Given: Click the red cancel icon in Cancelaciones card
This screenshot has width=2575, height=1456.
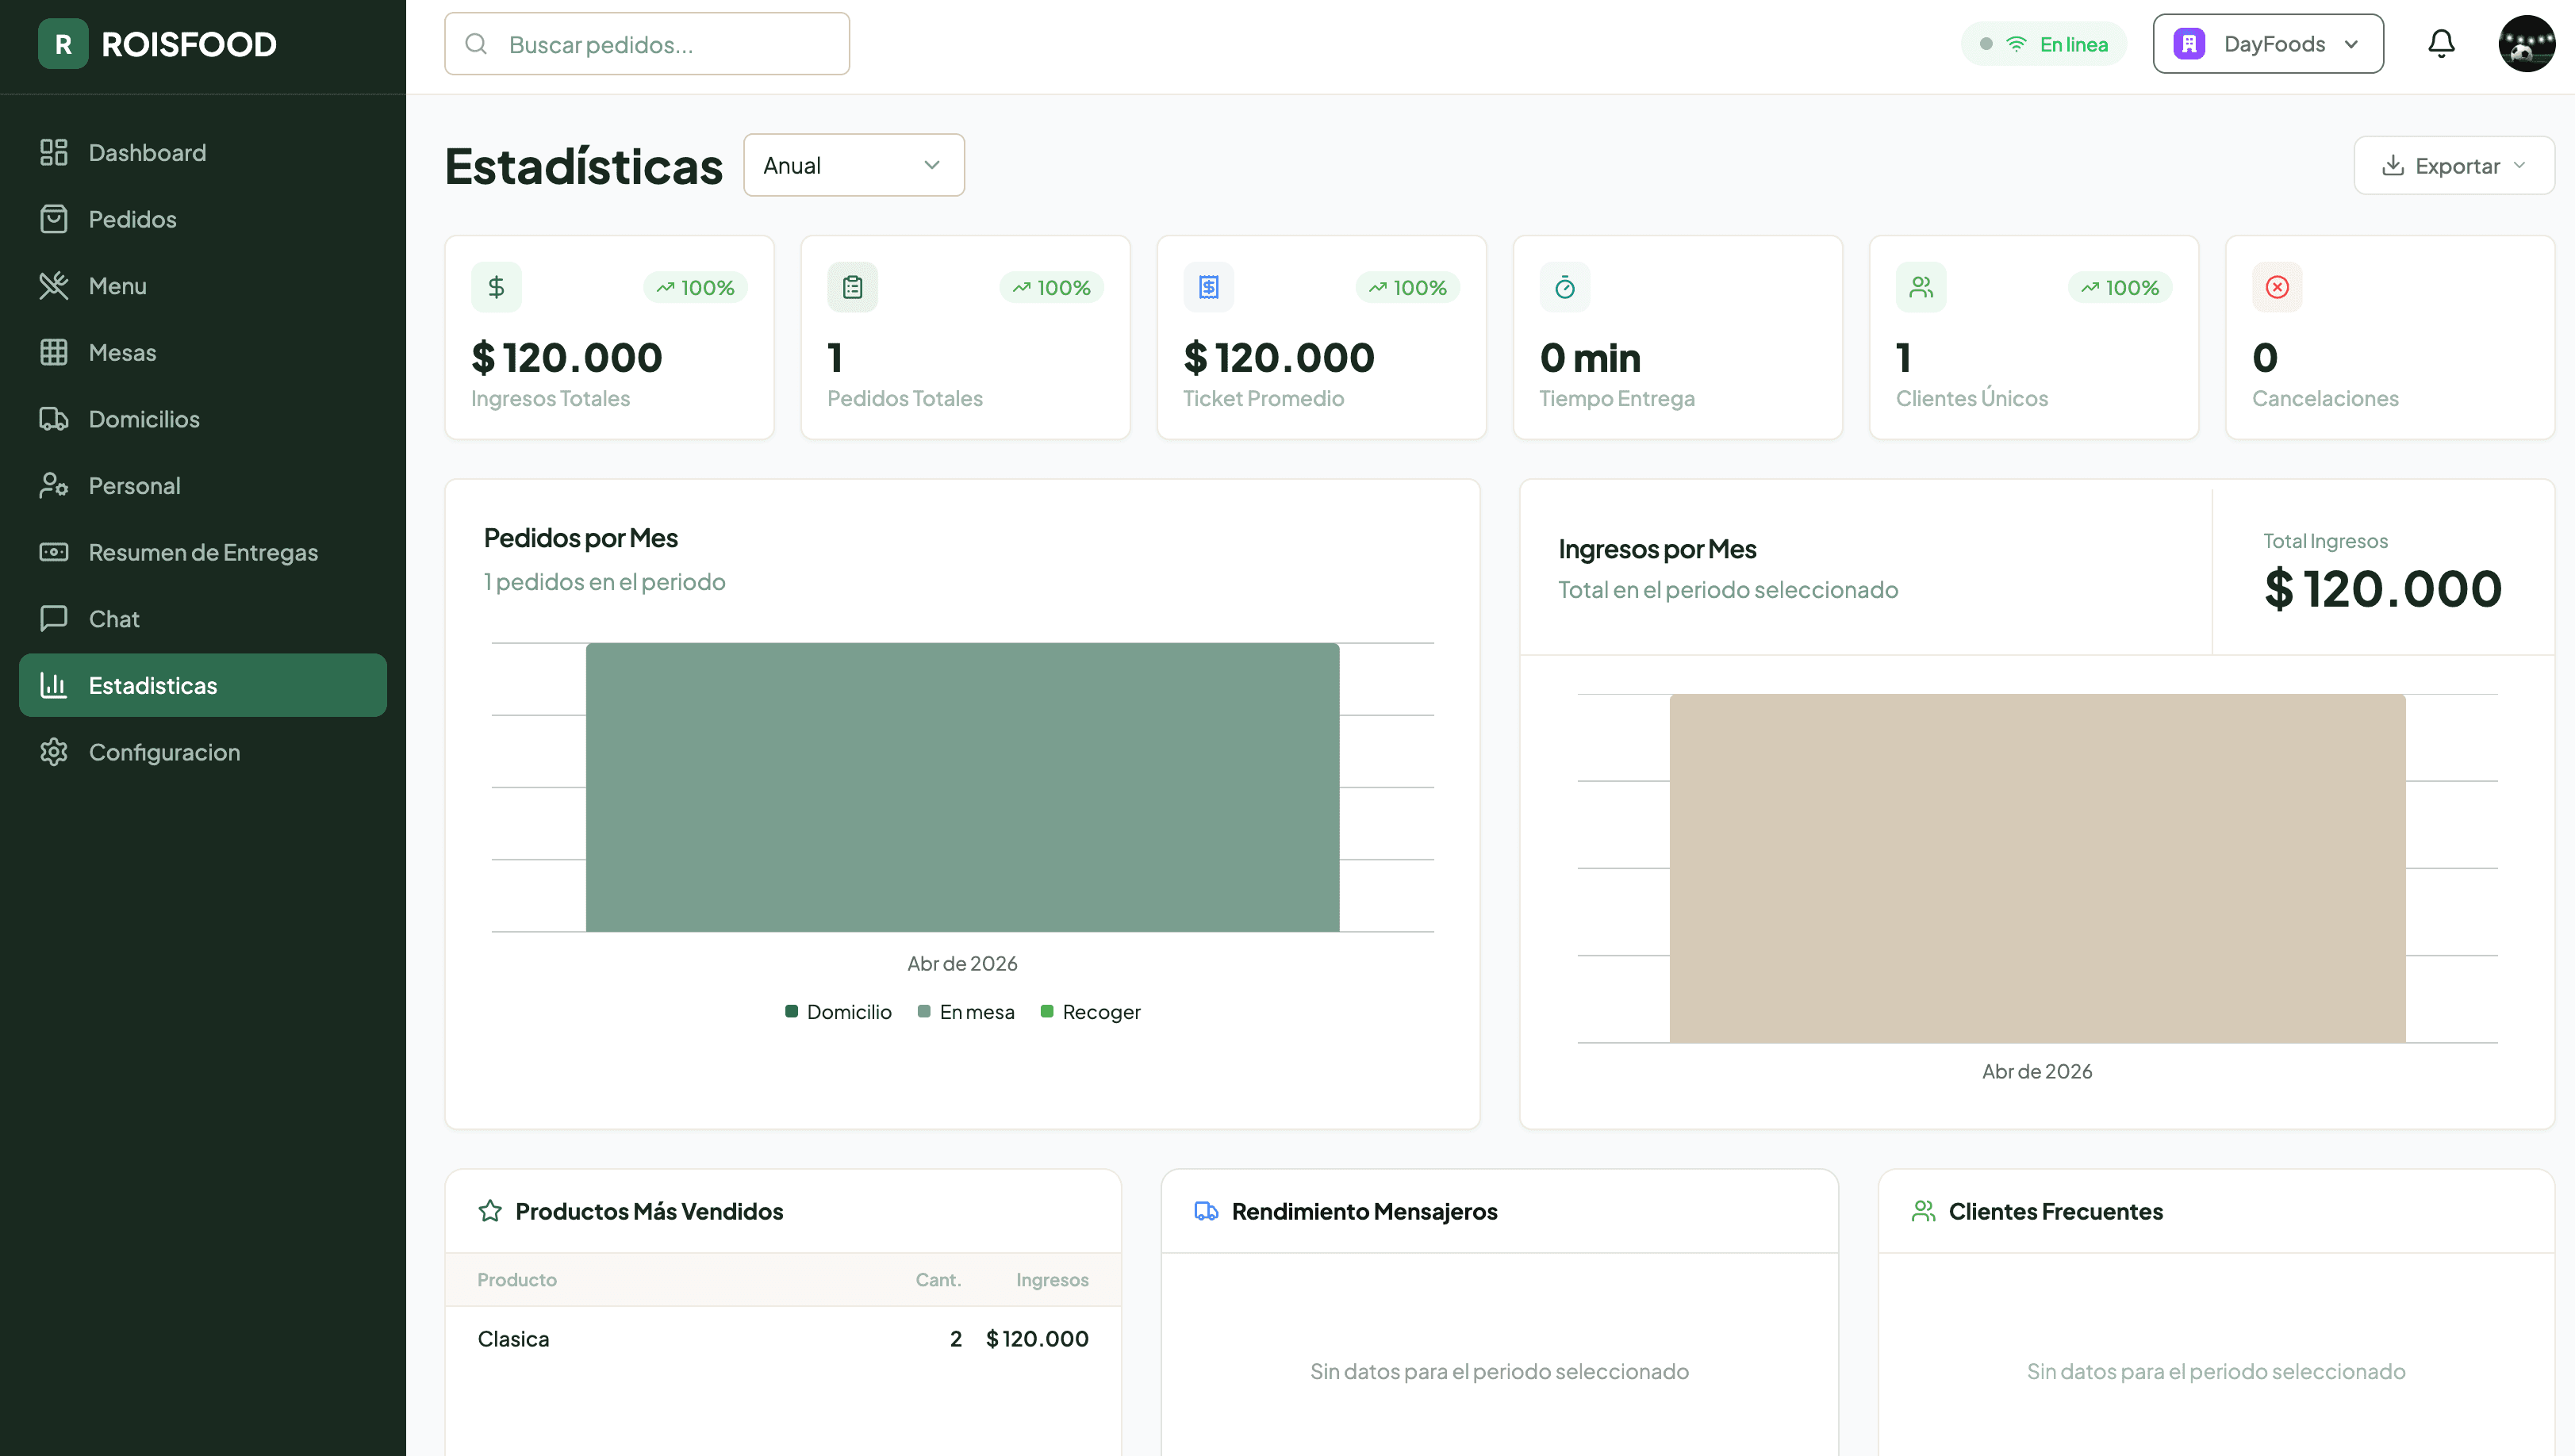Looking at the screenshot, I should 2277,287.
